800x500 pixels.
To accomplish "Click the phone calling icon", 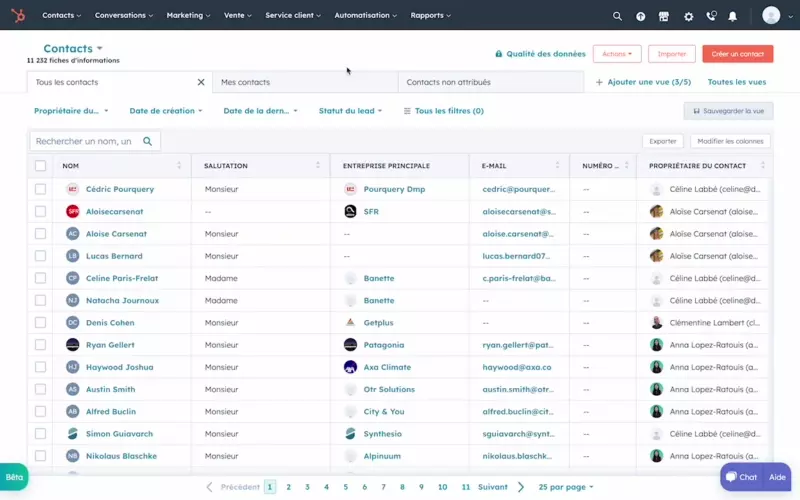I will [x=711, y=16].
